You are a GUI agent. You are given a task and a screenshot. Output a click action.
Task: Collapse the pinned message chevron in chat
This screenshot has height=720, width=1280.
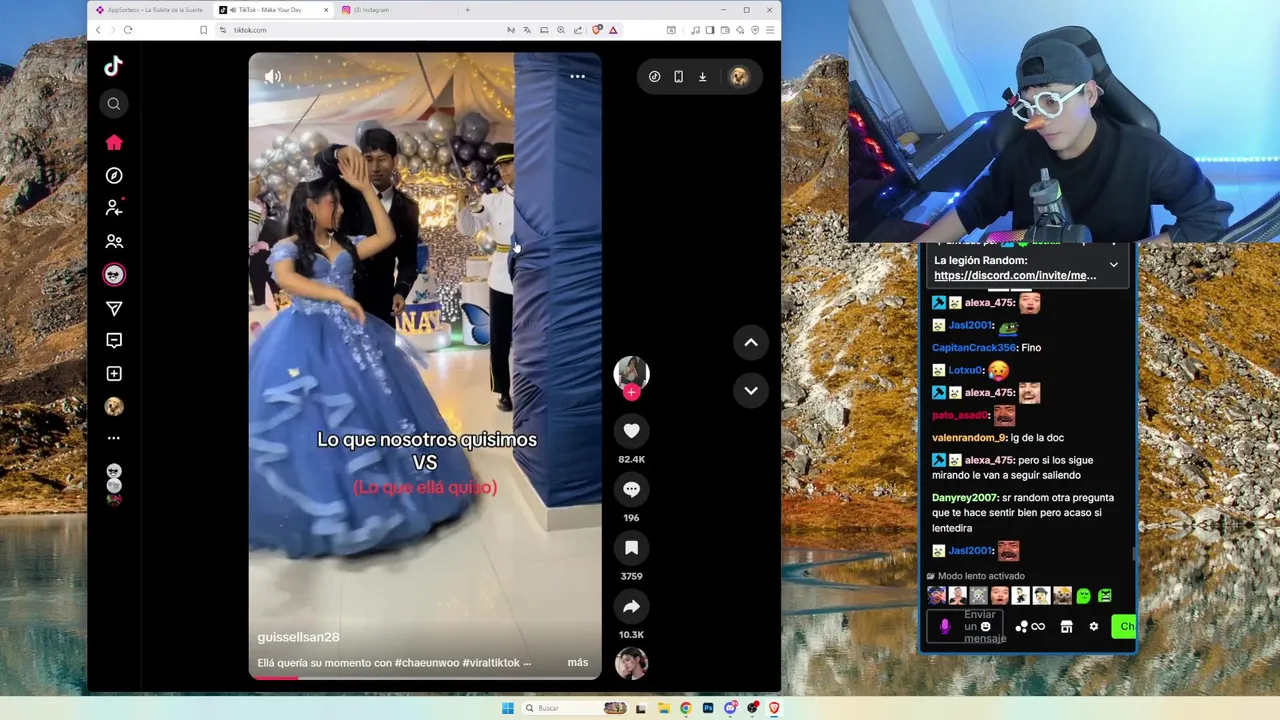tap(1113, 265)
